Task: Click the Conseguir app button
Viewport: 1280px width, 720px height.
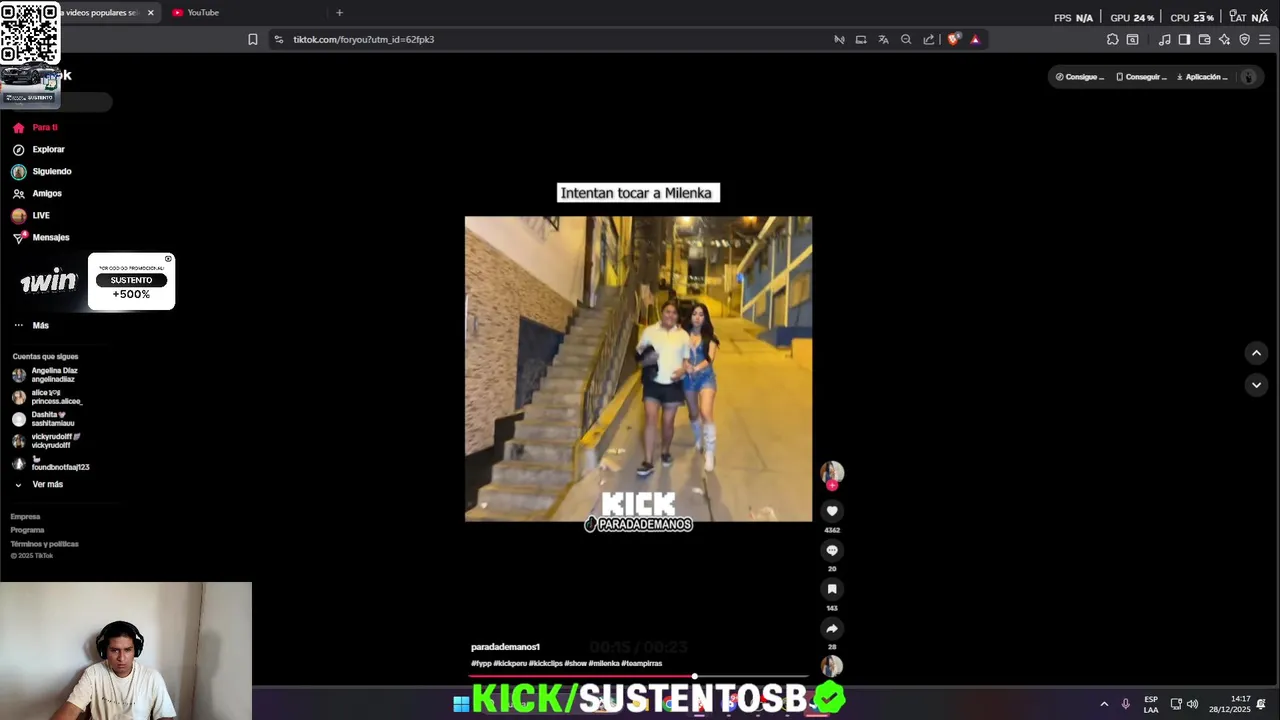Action: coord(1141,77)
